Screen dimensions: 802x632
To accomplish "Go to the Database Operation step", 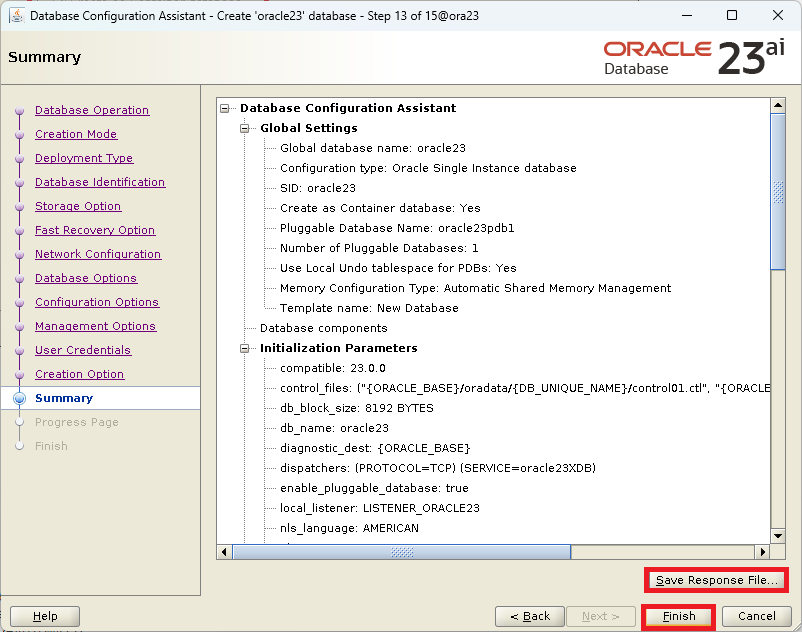I will [x=92, y=110].
